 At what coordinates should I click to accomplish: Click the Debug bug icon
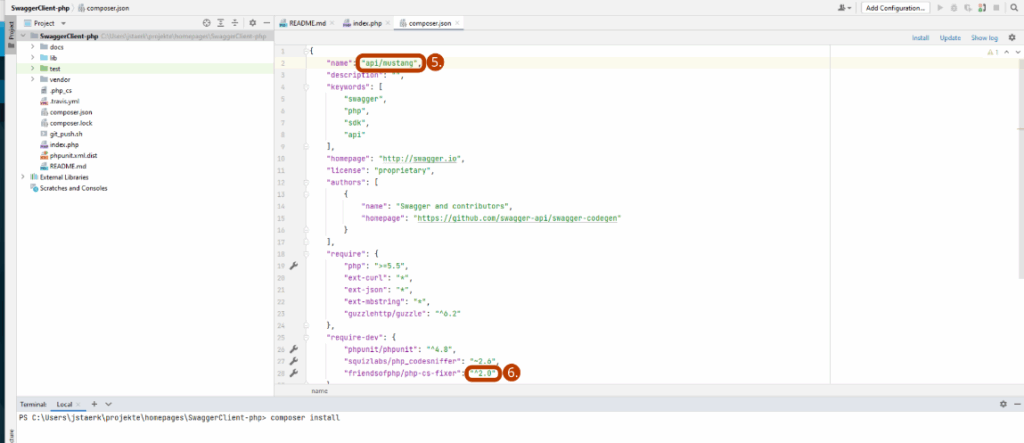[954, 8]
